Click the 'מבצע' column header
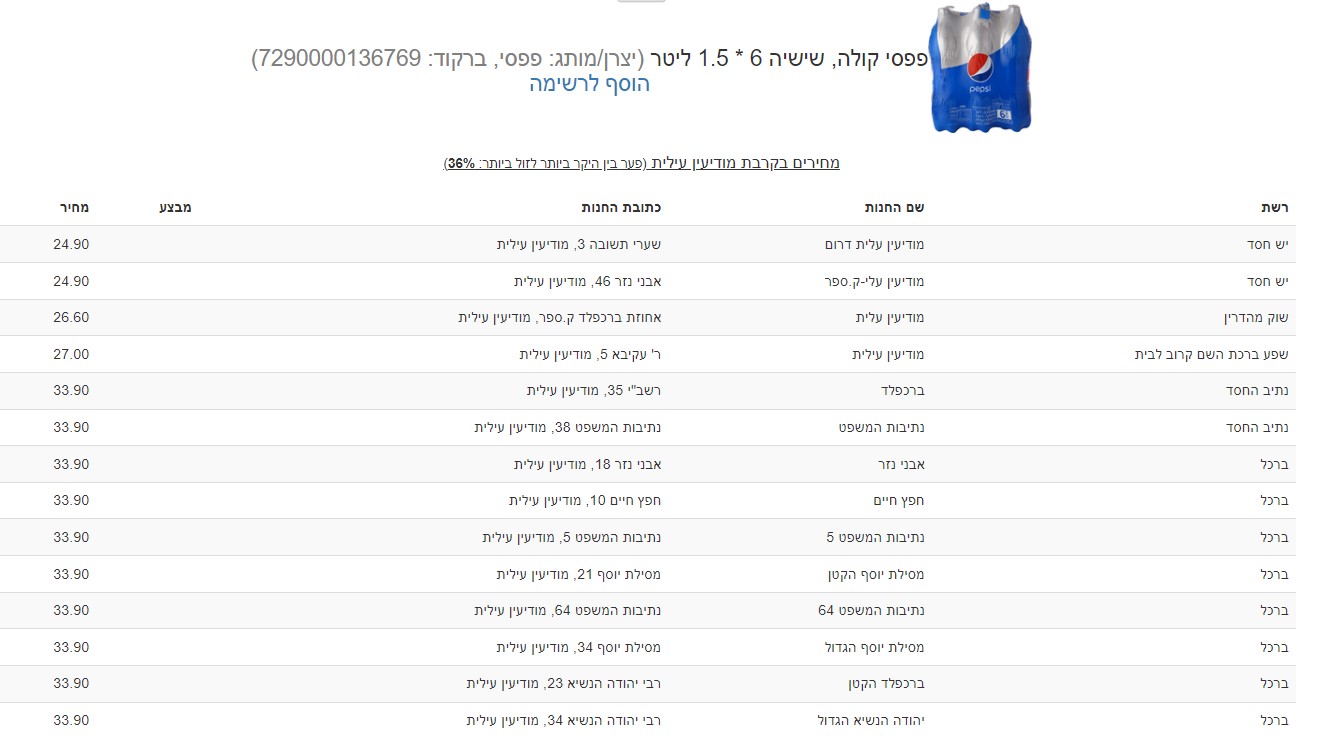This screenshot has width=1322, height=751. coord(175,208)
